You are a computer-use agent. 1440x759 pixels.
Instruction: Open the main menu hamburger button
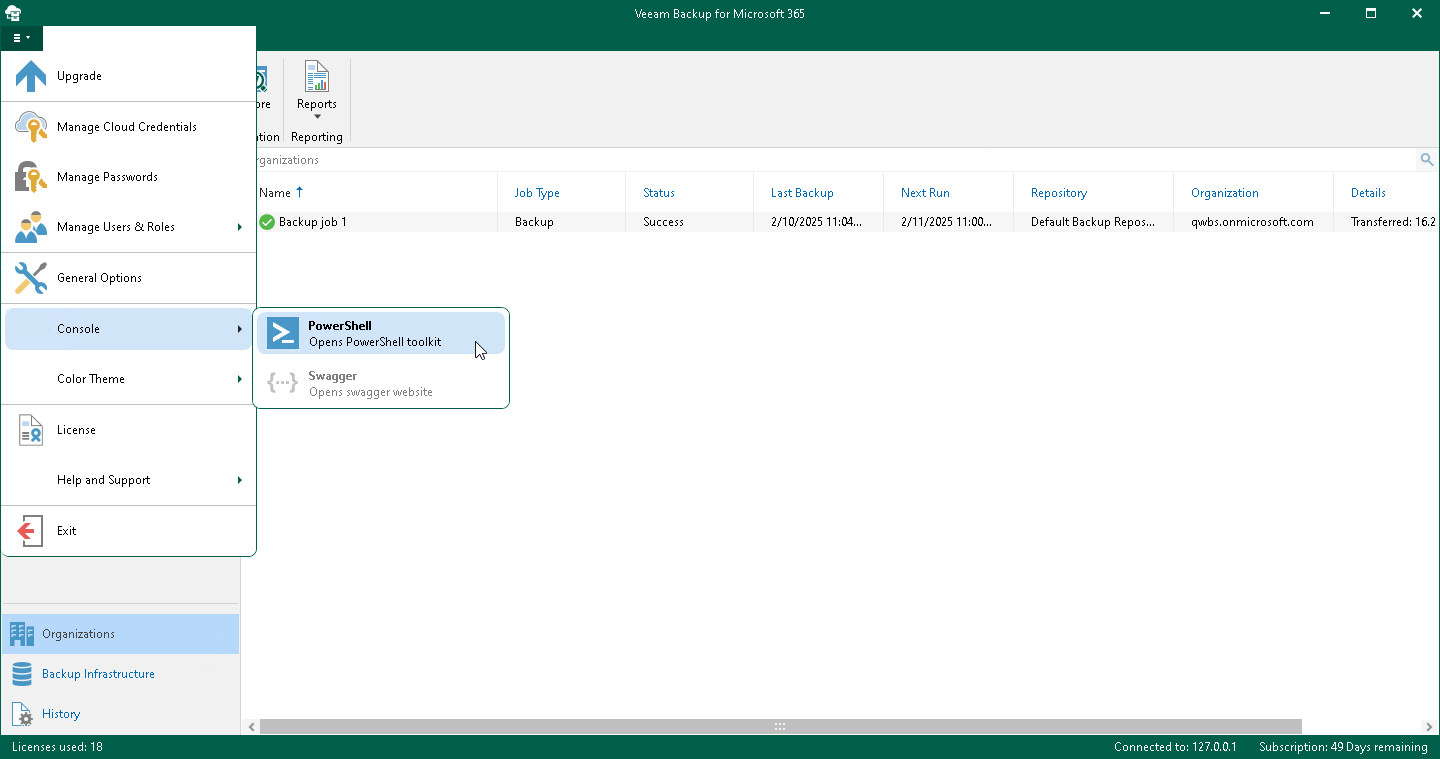[21, 38]
